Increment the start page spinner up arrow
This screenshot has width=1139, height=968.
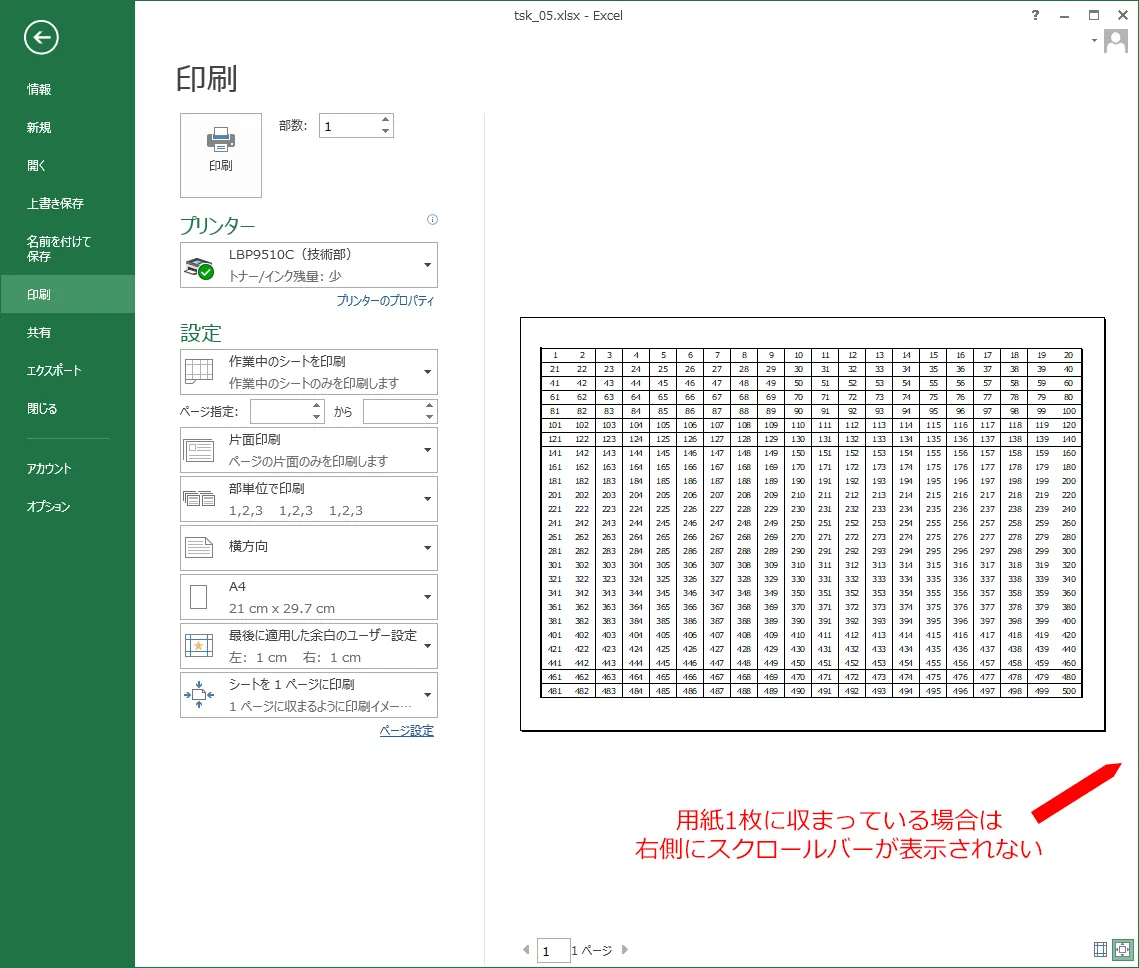click(317, 406)
